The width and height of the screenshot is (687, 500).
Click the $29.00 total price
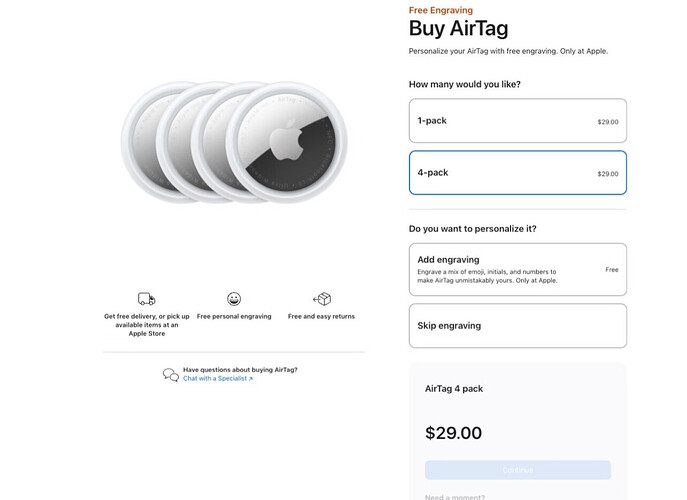(453, 433)
